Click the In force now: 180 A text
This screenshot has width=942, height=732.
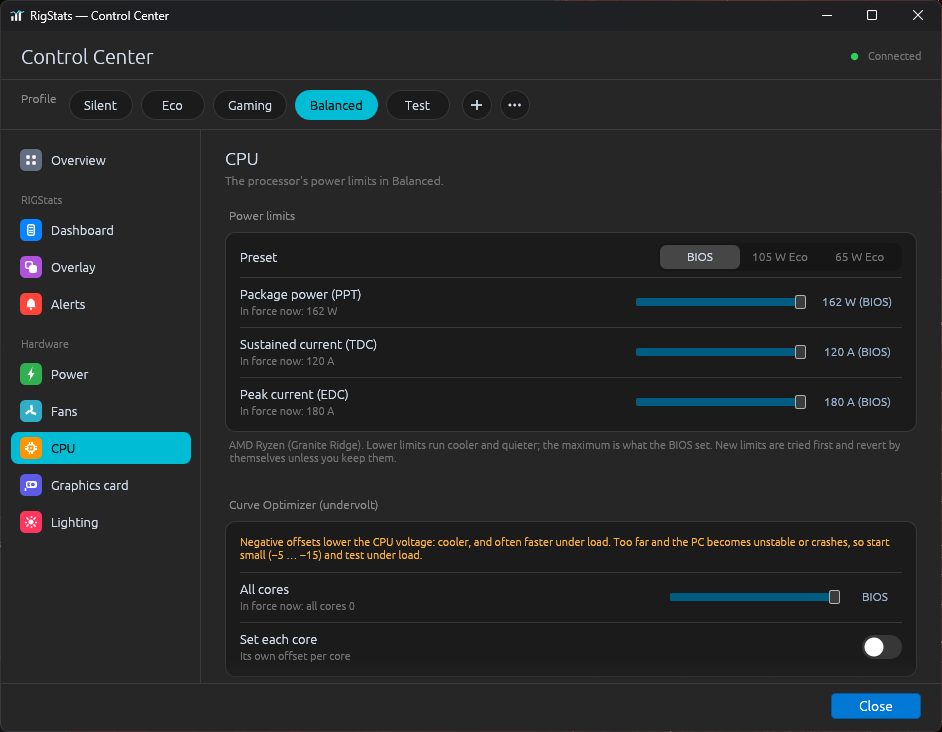tap(287, 411)
